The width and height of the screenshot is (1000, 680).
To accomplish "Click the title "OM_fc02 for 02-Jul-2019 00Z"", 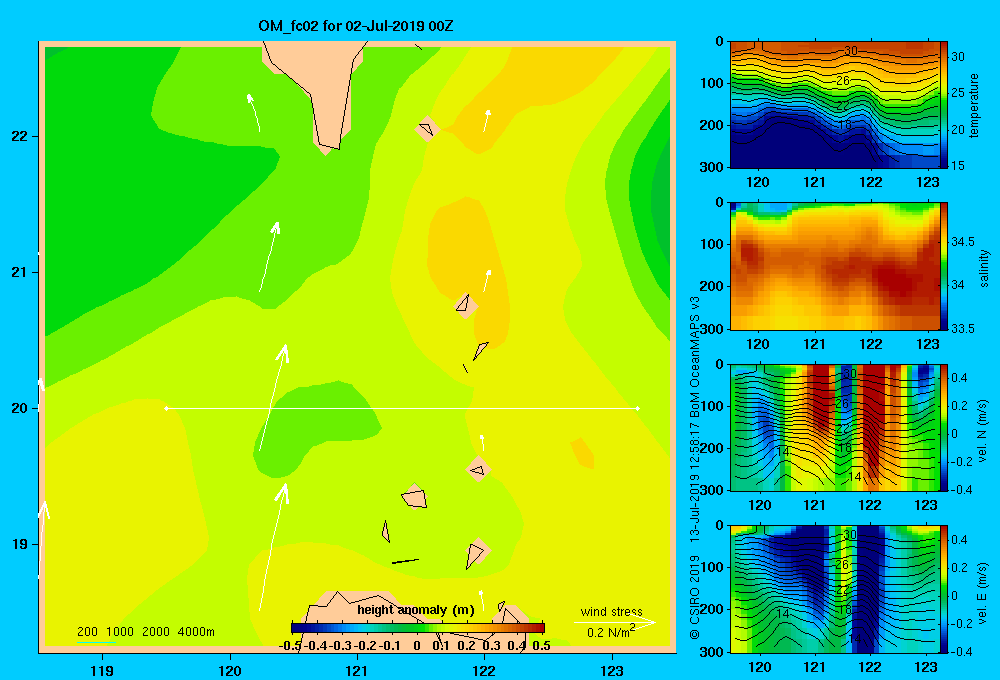I will 356,26.
